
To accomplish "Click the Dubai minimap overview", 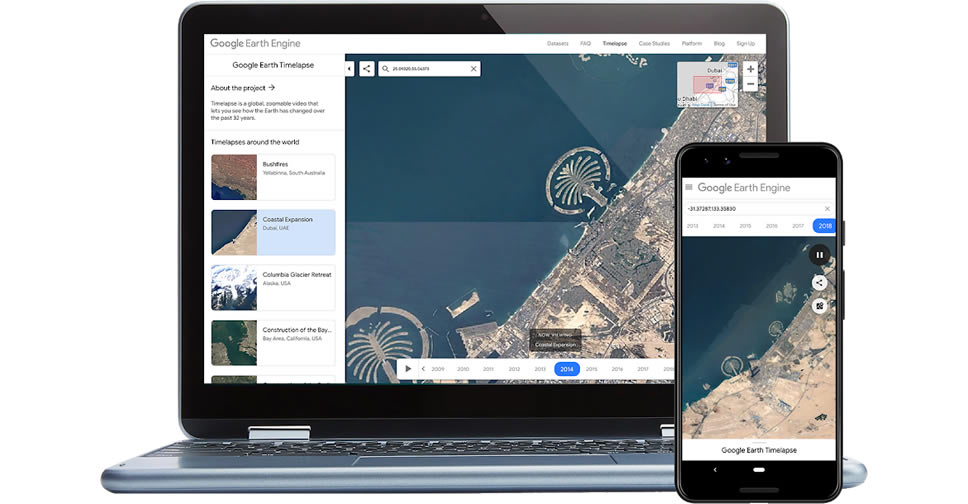I will pos(708,85).
